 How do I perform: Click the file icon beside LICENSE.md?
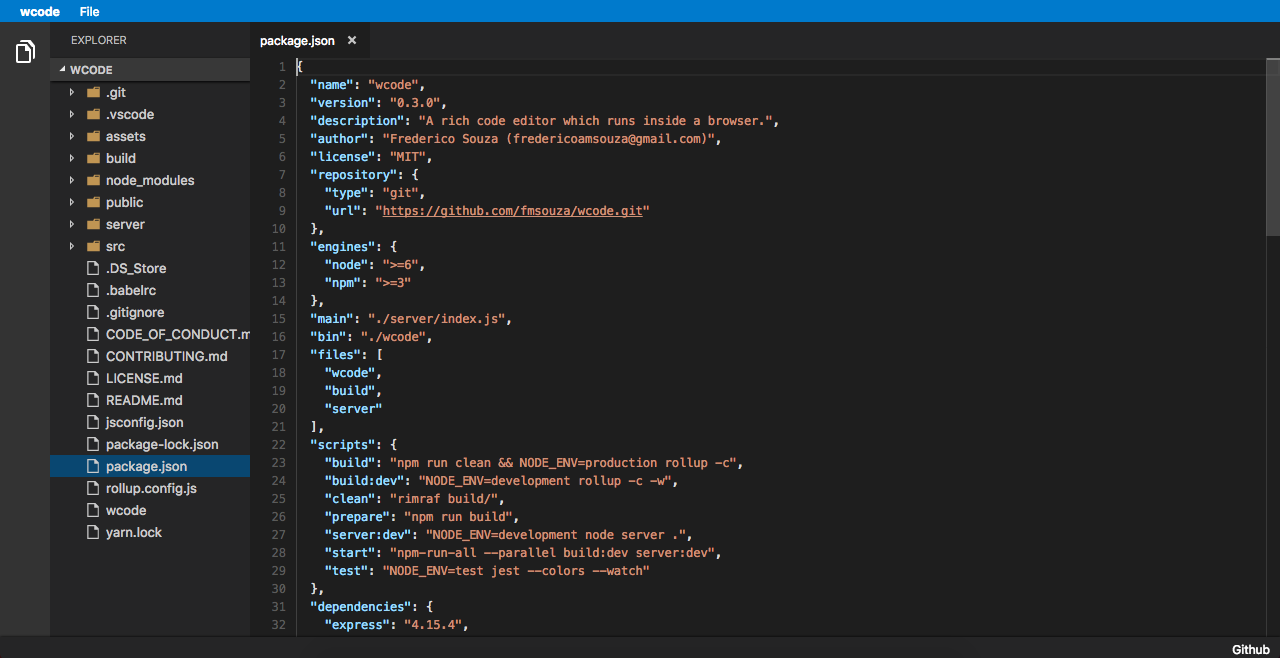(x=94, y=378)
